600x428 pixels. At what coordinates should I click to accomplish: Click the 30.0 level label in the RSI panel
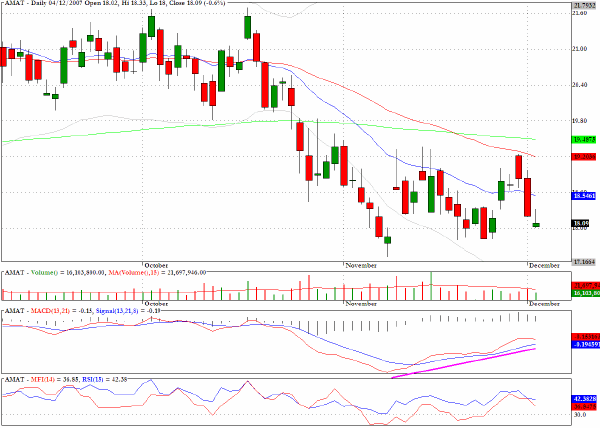pyautogui.click(x=579, y=414)
